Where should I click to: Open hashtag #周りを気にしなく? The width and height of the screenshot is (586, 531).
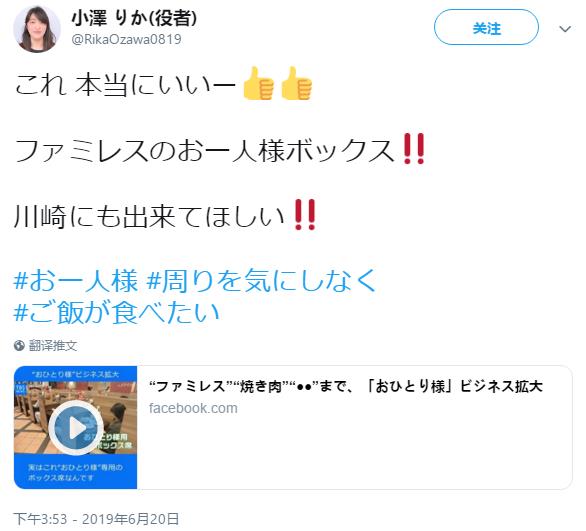261,280
